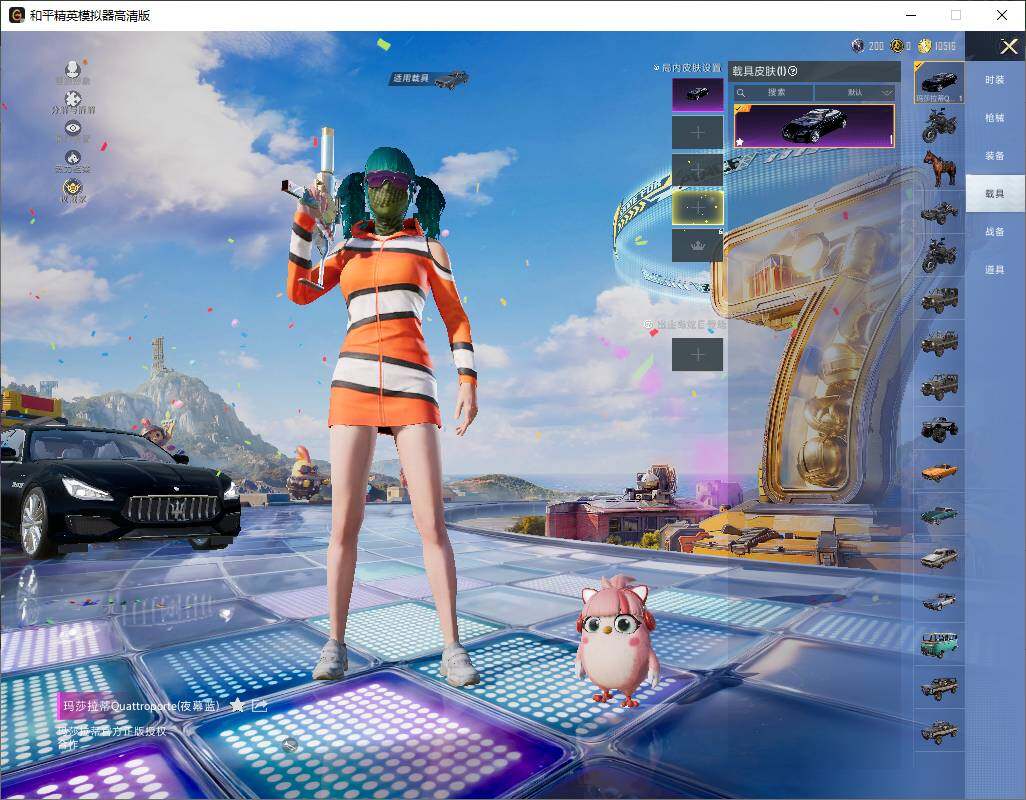The image size is (1026, 800).
Task: Open the help question mark beside 载具皮肤
Action: tap(793, 71)
